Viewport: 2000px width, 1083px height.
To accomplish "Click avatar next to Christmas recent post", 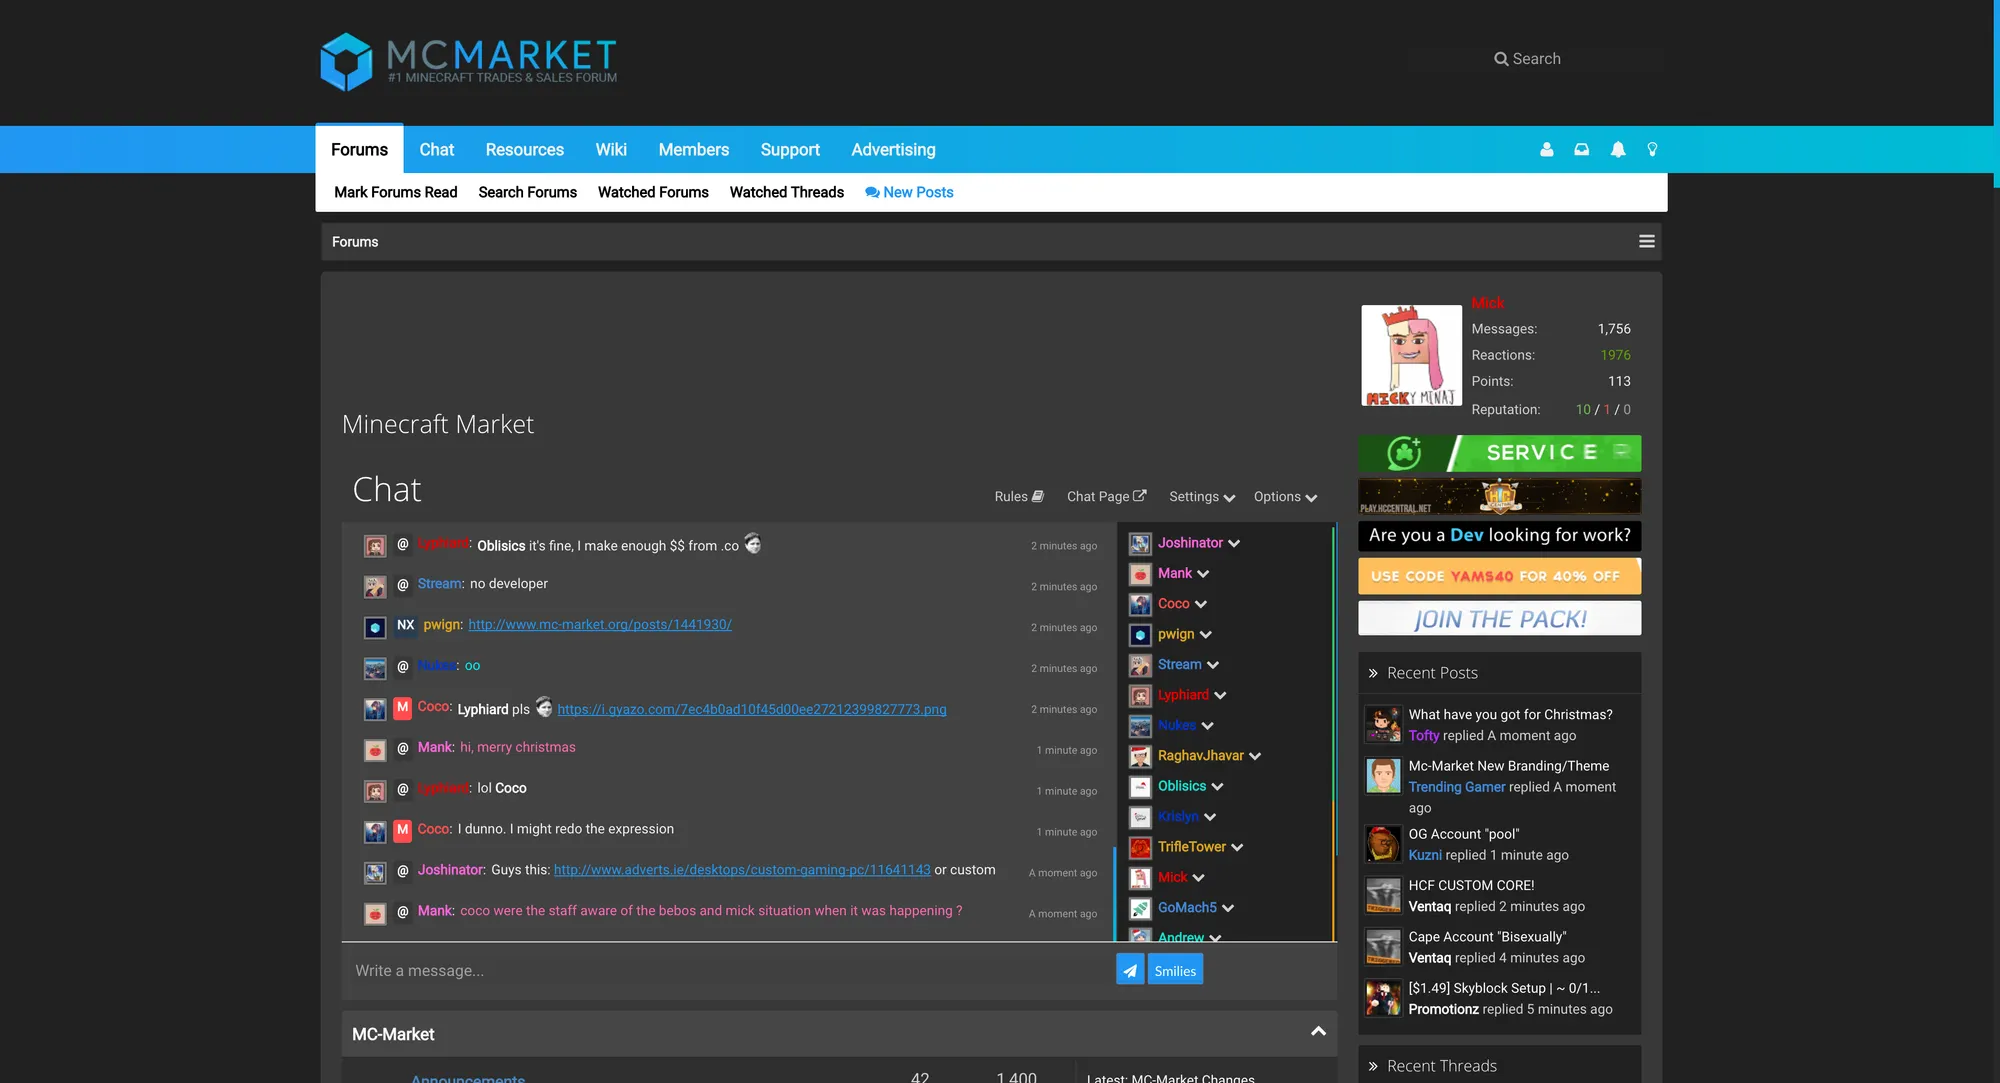I will pos(1384,724).
